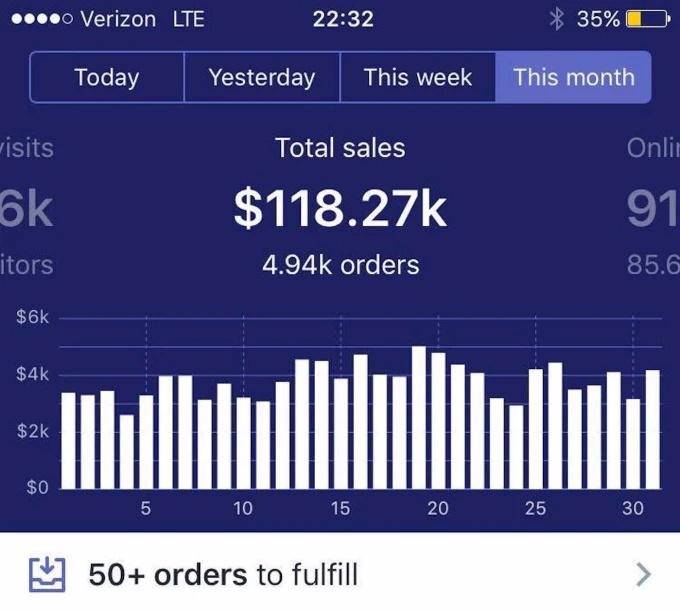This screenshot has height=611, width=680.
Task: Tap the Bluetooth status icon
Action: click(557, 19)
